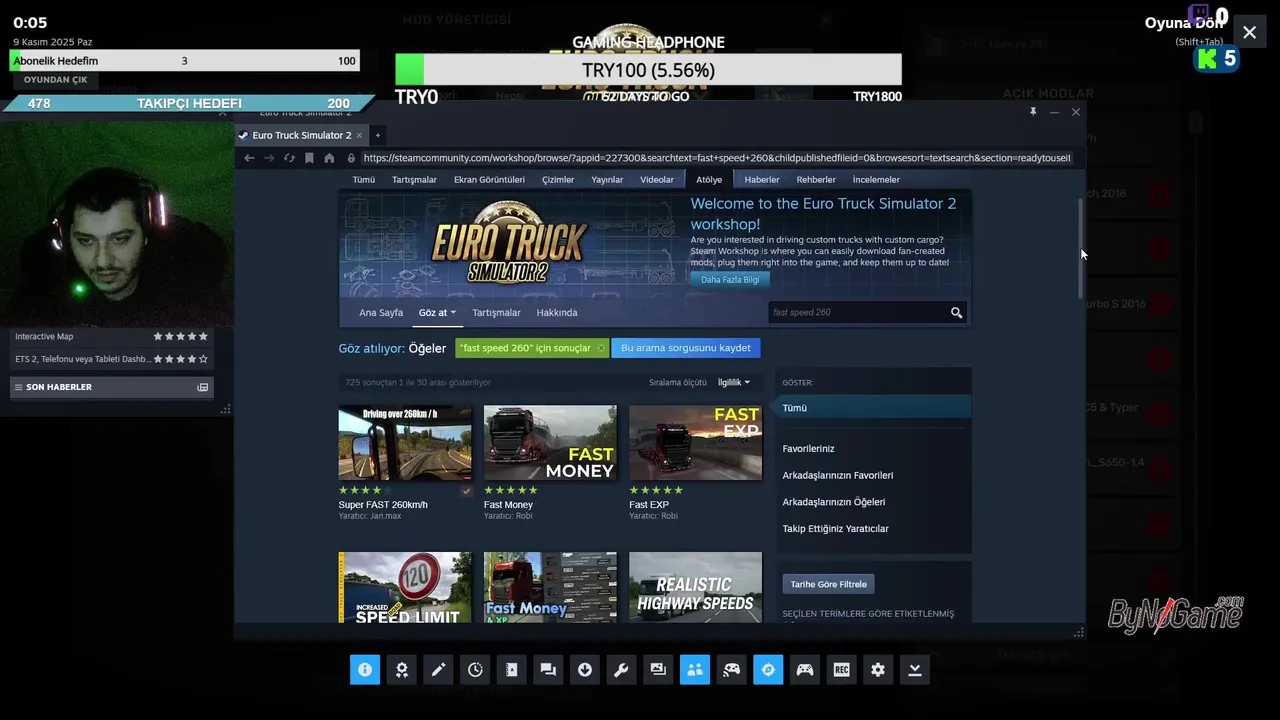Open the Haberler tab
Image resolution: width=1280 pixels, height=720 pixels.
coord(762,180)
